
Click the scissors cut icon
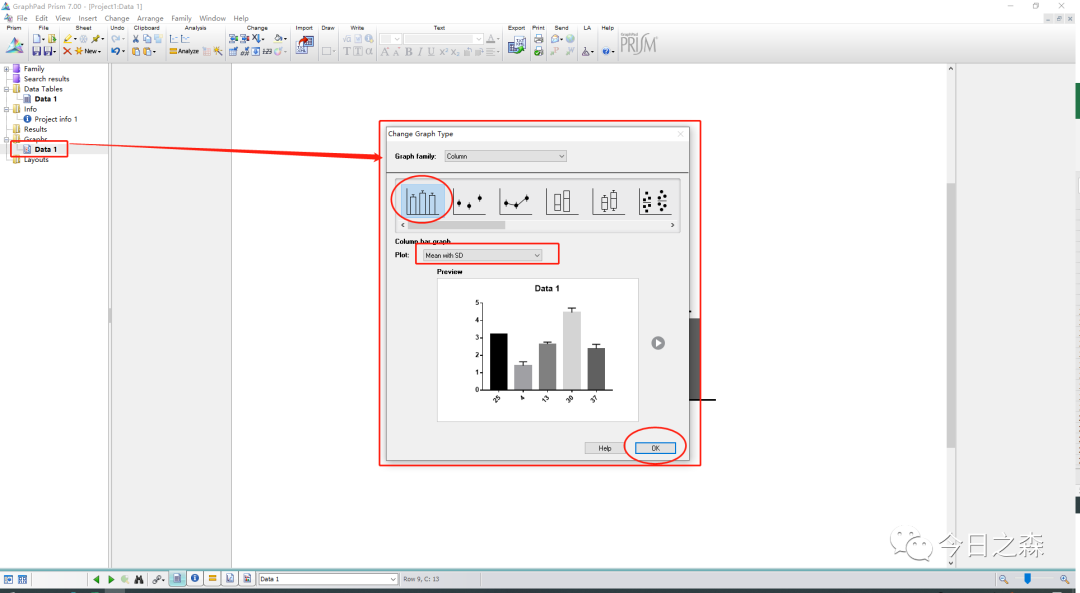click(x=136, y=39)
